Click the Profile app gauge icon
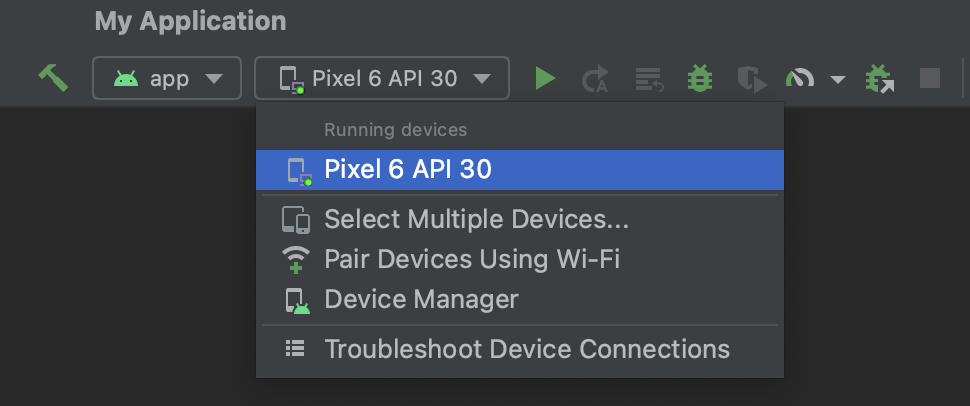 802,78
